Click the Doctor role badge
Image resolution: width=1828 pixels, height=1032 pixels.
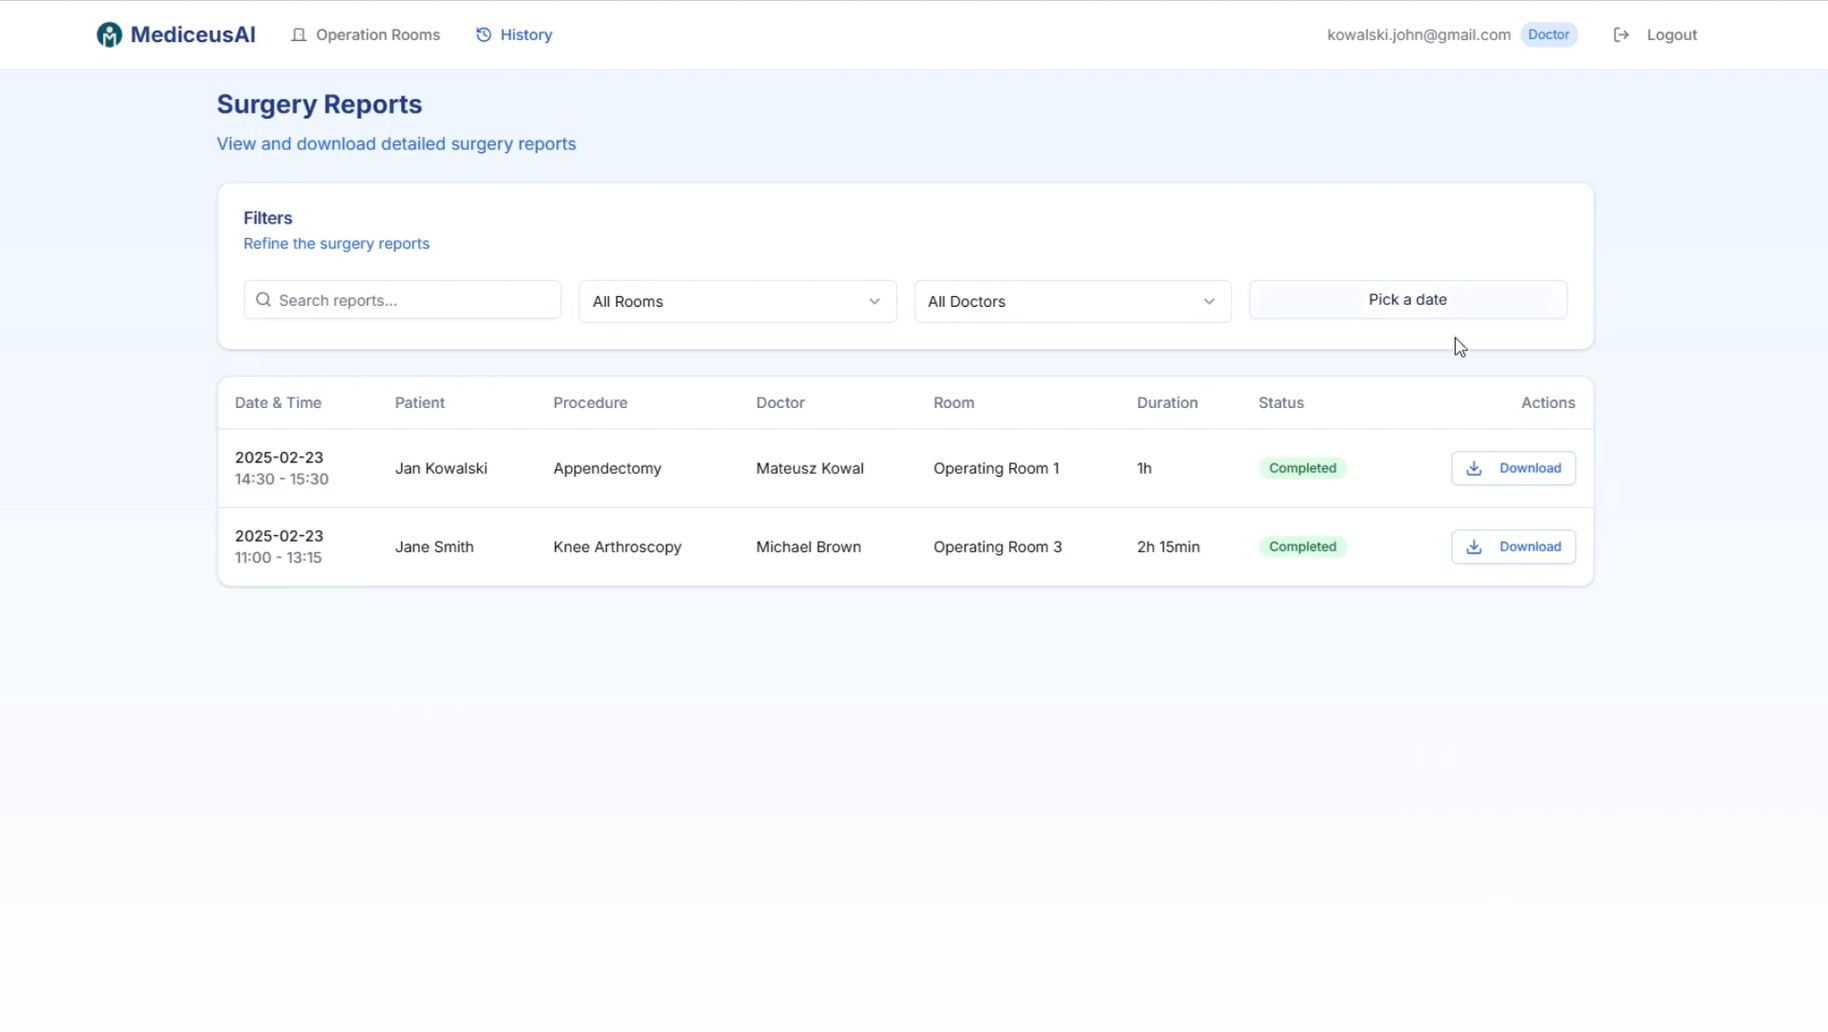pos(1548,35)
